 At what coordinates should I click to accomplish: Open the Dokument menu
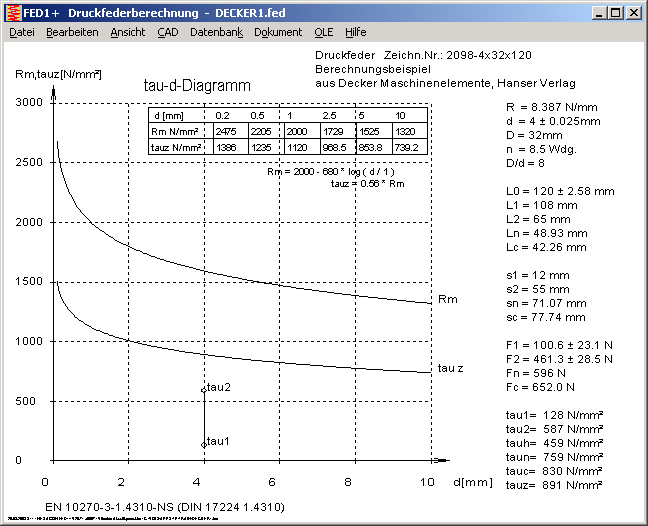tap(278, 32)
